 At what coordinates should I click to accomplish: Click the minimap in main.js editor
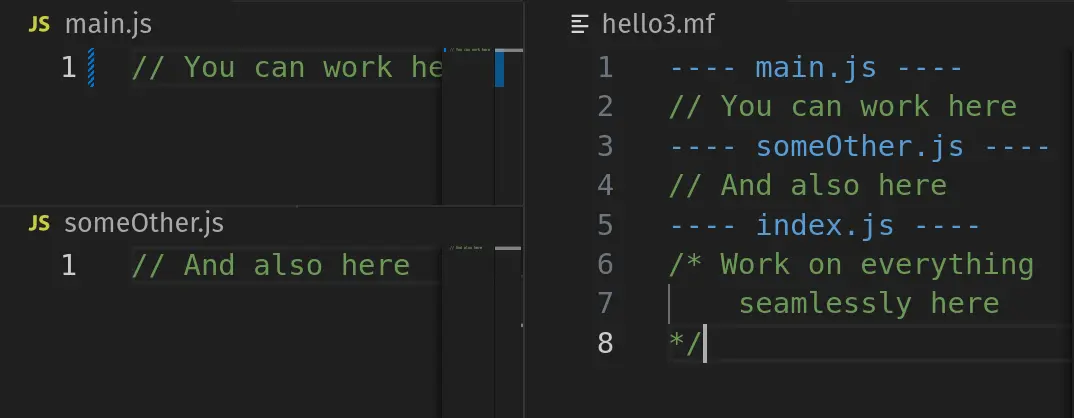[x=468, y=127]
